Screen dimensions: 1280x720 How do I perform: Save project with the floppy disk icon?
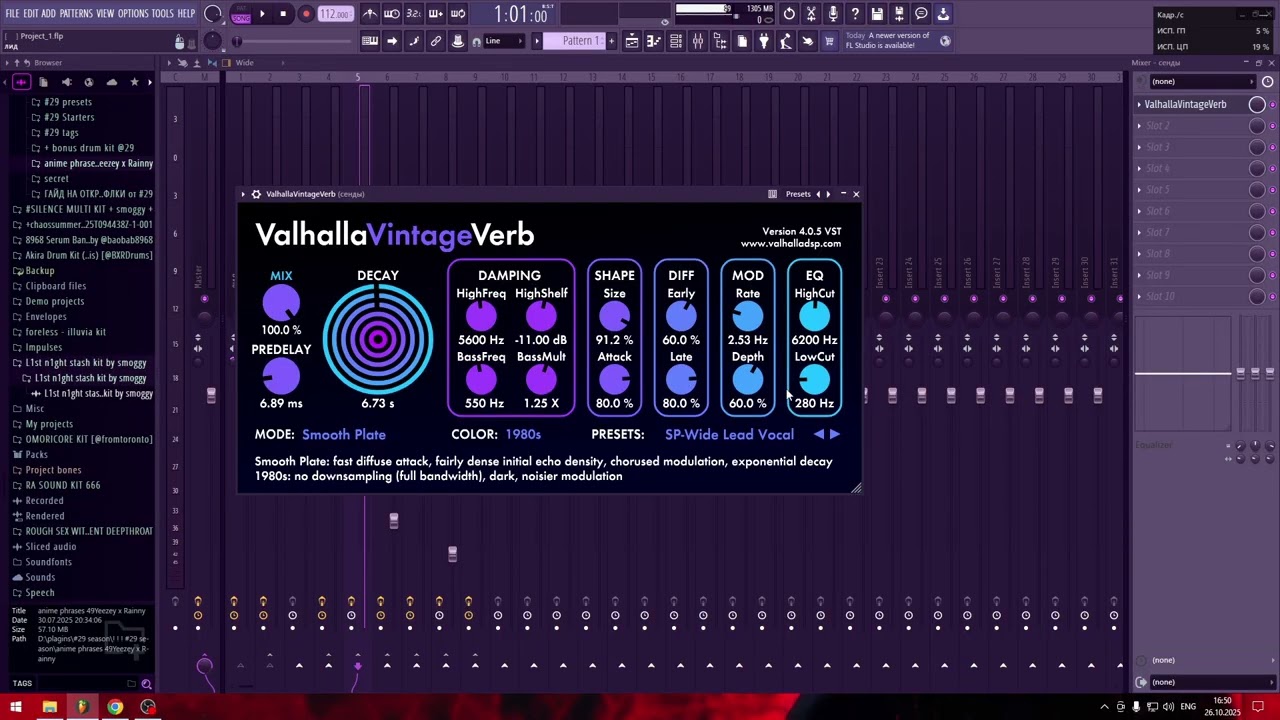tap(877, 14)
